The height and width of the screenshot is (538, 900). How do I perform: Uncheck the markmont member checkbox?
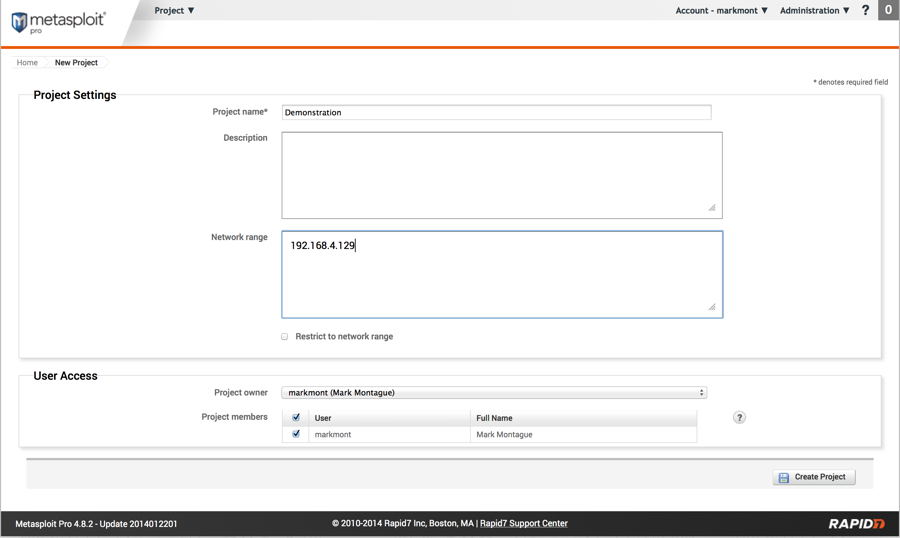[296, 434]
